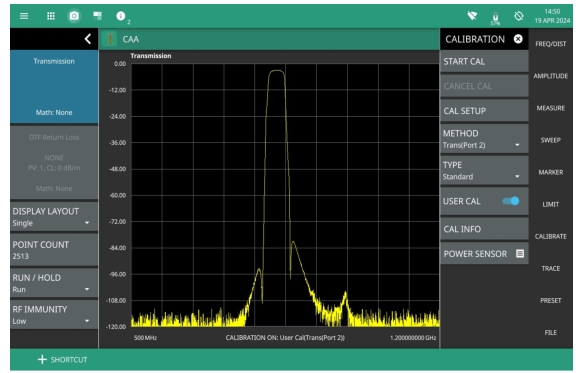Open the MARKER menu
Screen dimensions: 583x373
551,172
